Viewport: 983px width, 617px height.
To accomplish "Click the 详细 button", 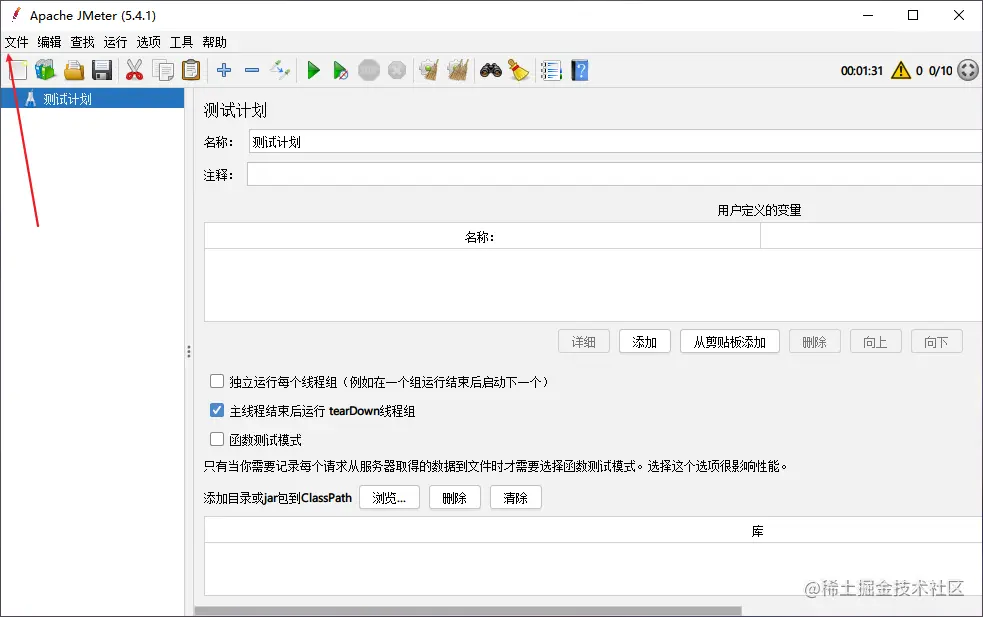I will pyautogui.click(x=584, y=342).
